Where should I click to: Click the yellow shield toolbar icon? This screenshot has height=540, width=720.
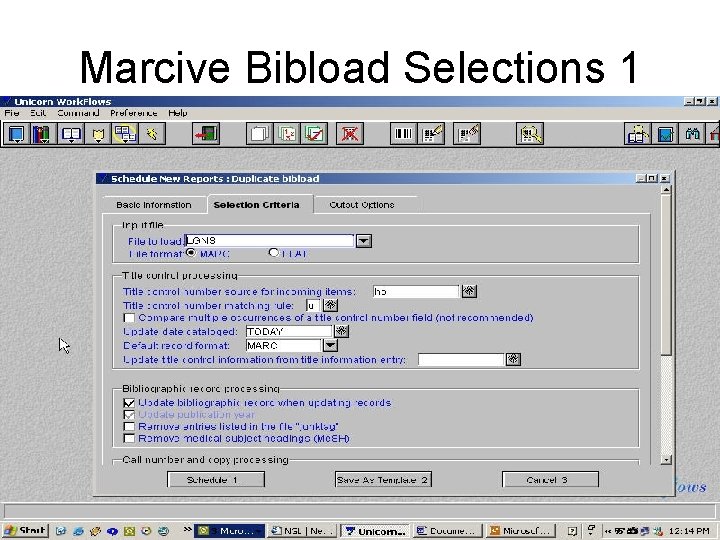(x=98, y=134)
